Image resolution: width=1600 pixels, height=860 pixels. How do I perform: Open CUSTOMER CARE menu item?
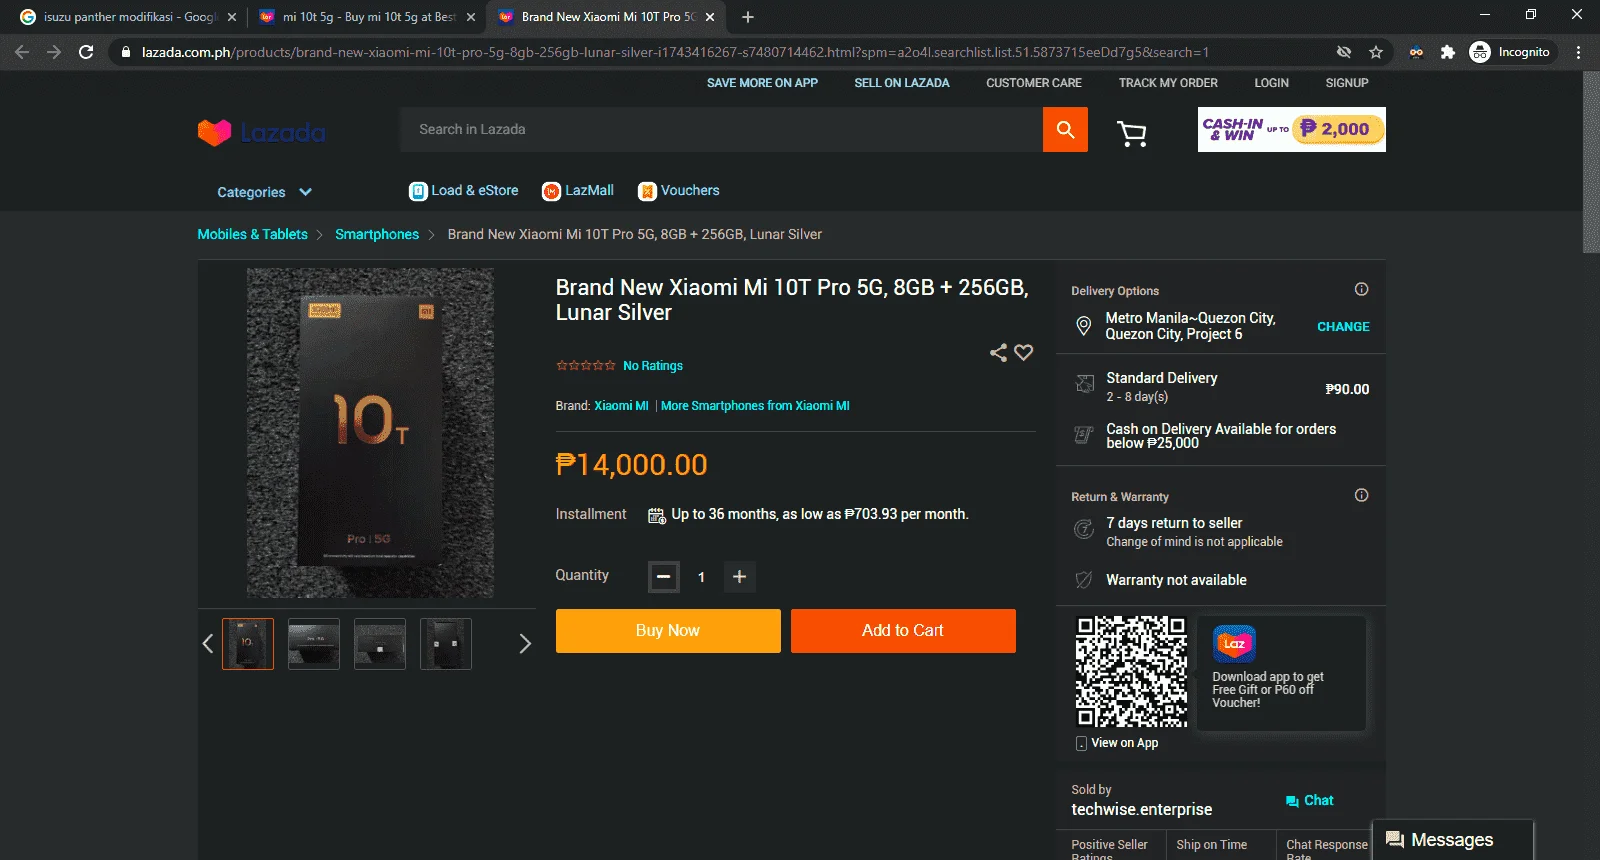[x=1034, y=83]
